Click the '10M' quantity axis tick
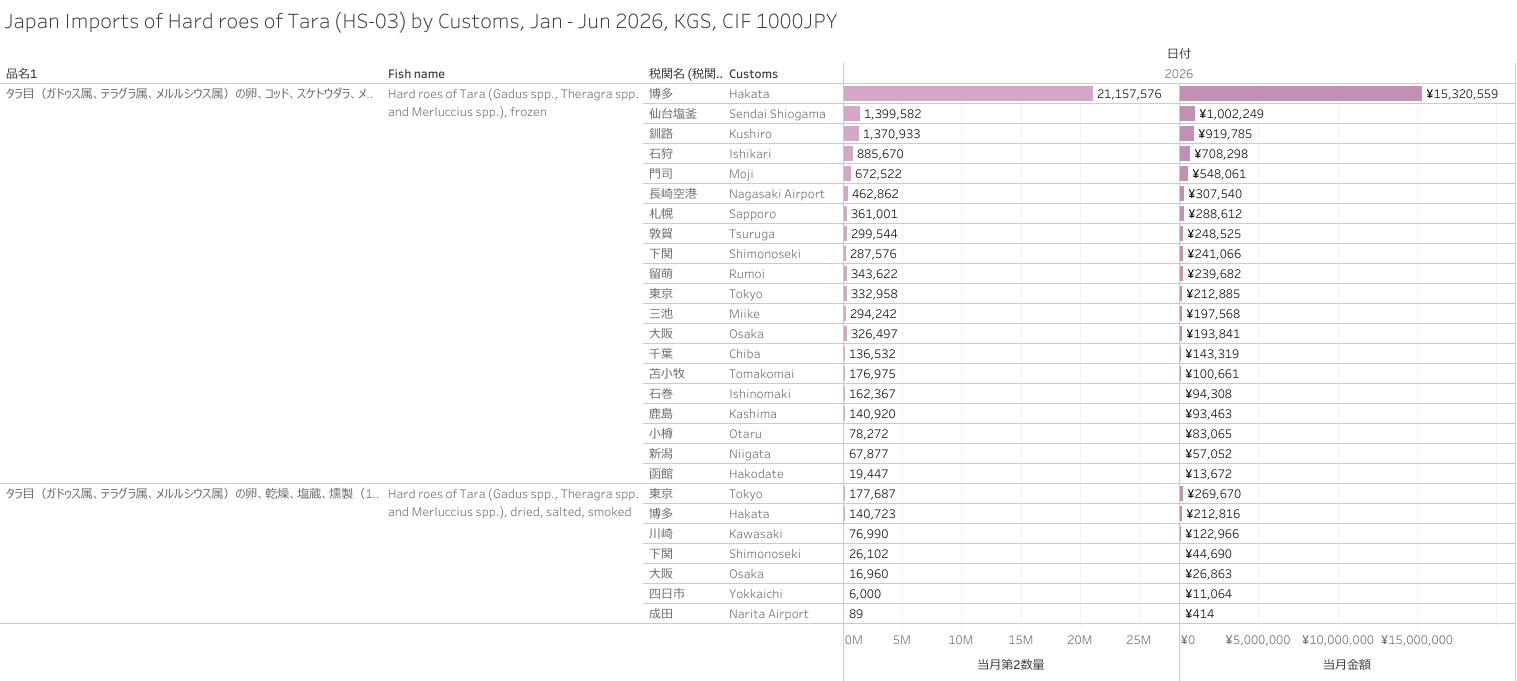This screenshot has height=681, width=1517. point(961,640)
